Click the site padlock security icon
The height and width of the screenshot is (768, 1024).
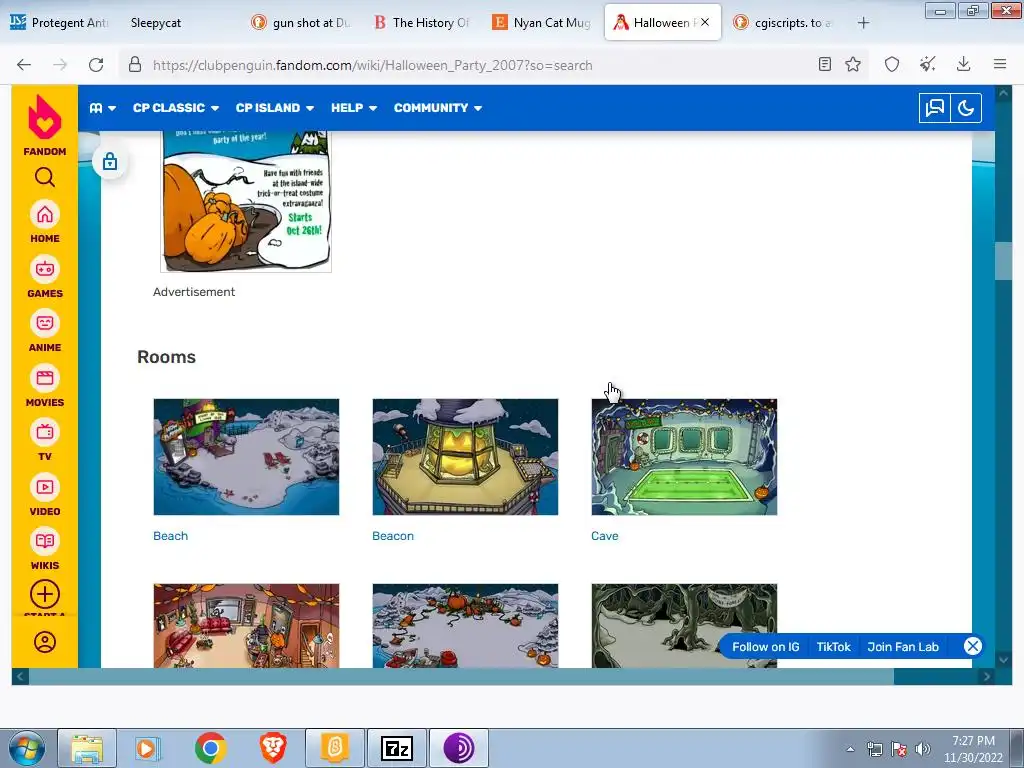[x=135, y=65]
